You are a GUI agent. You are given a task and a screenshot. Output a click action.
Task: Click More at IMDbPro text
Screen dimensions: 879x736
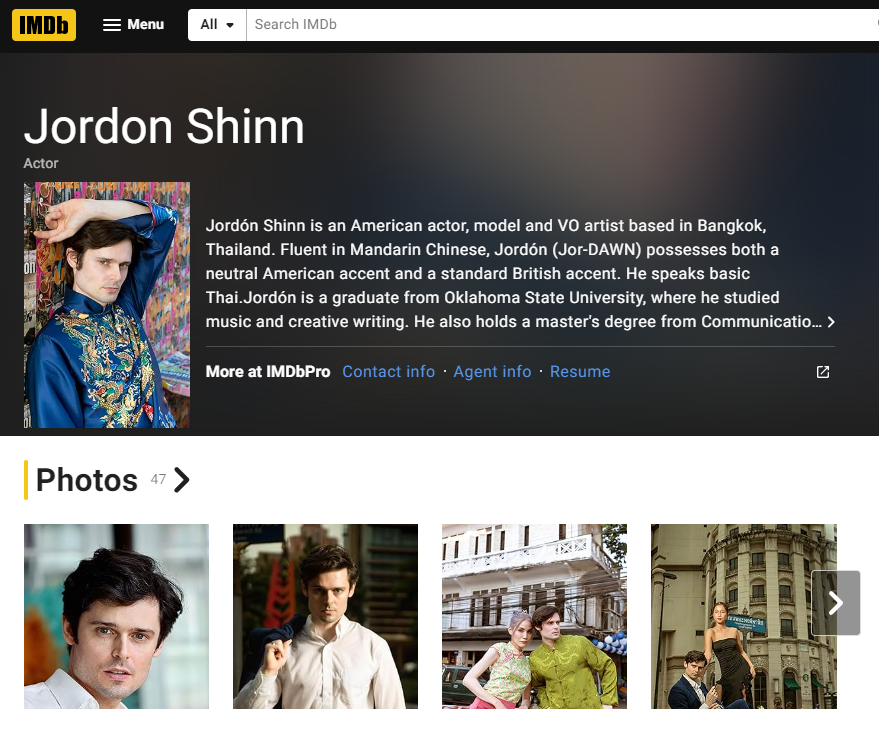[x=268, y=372]
